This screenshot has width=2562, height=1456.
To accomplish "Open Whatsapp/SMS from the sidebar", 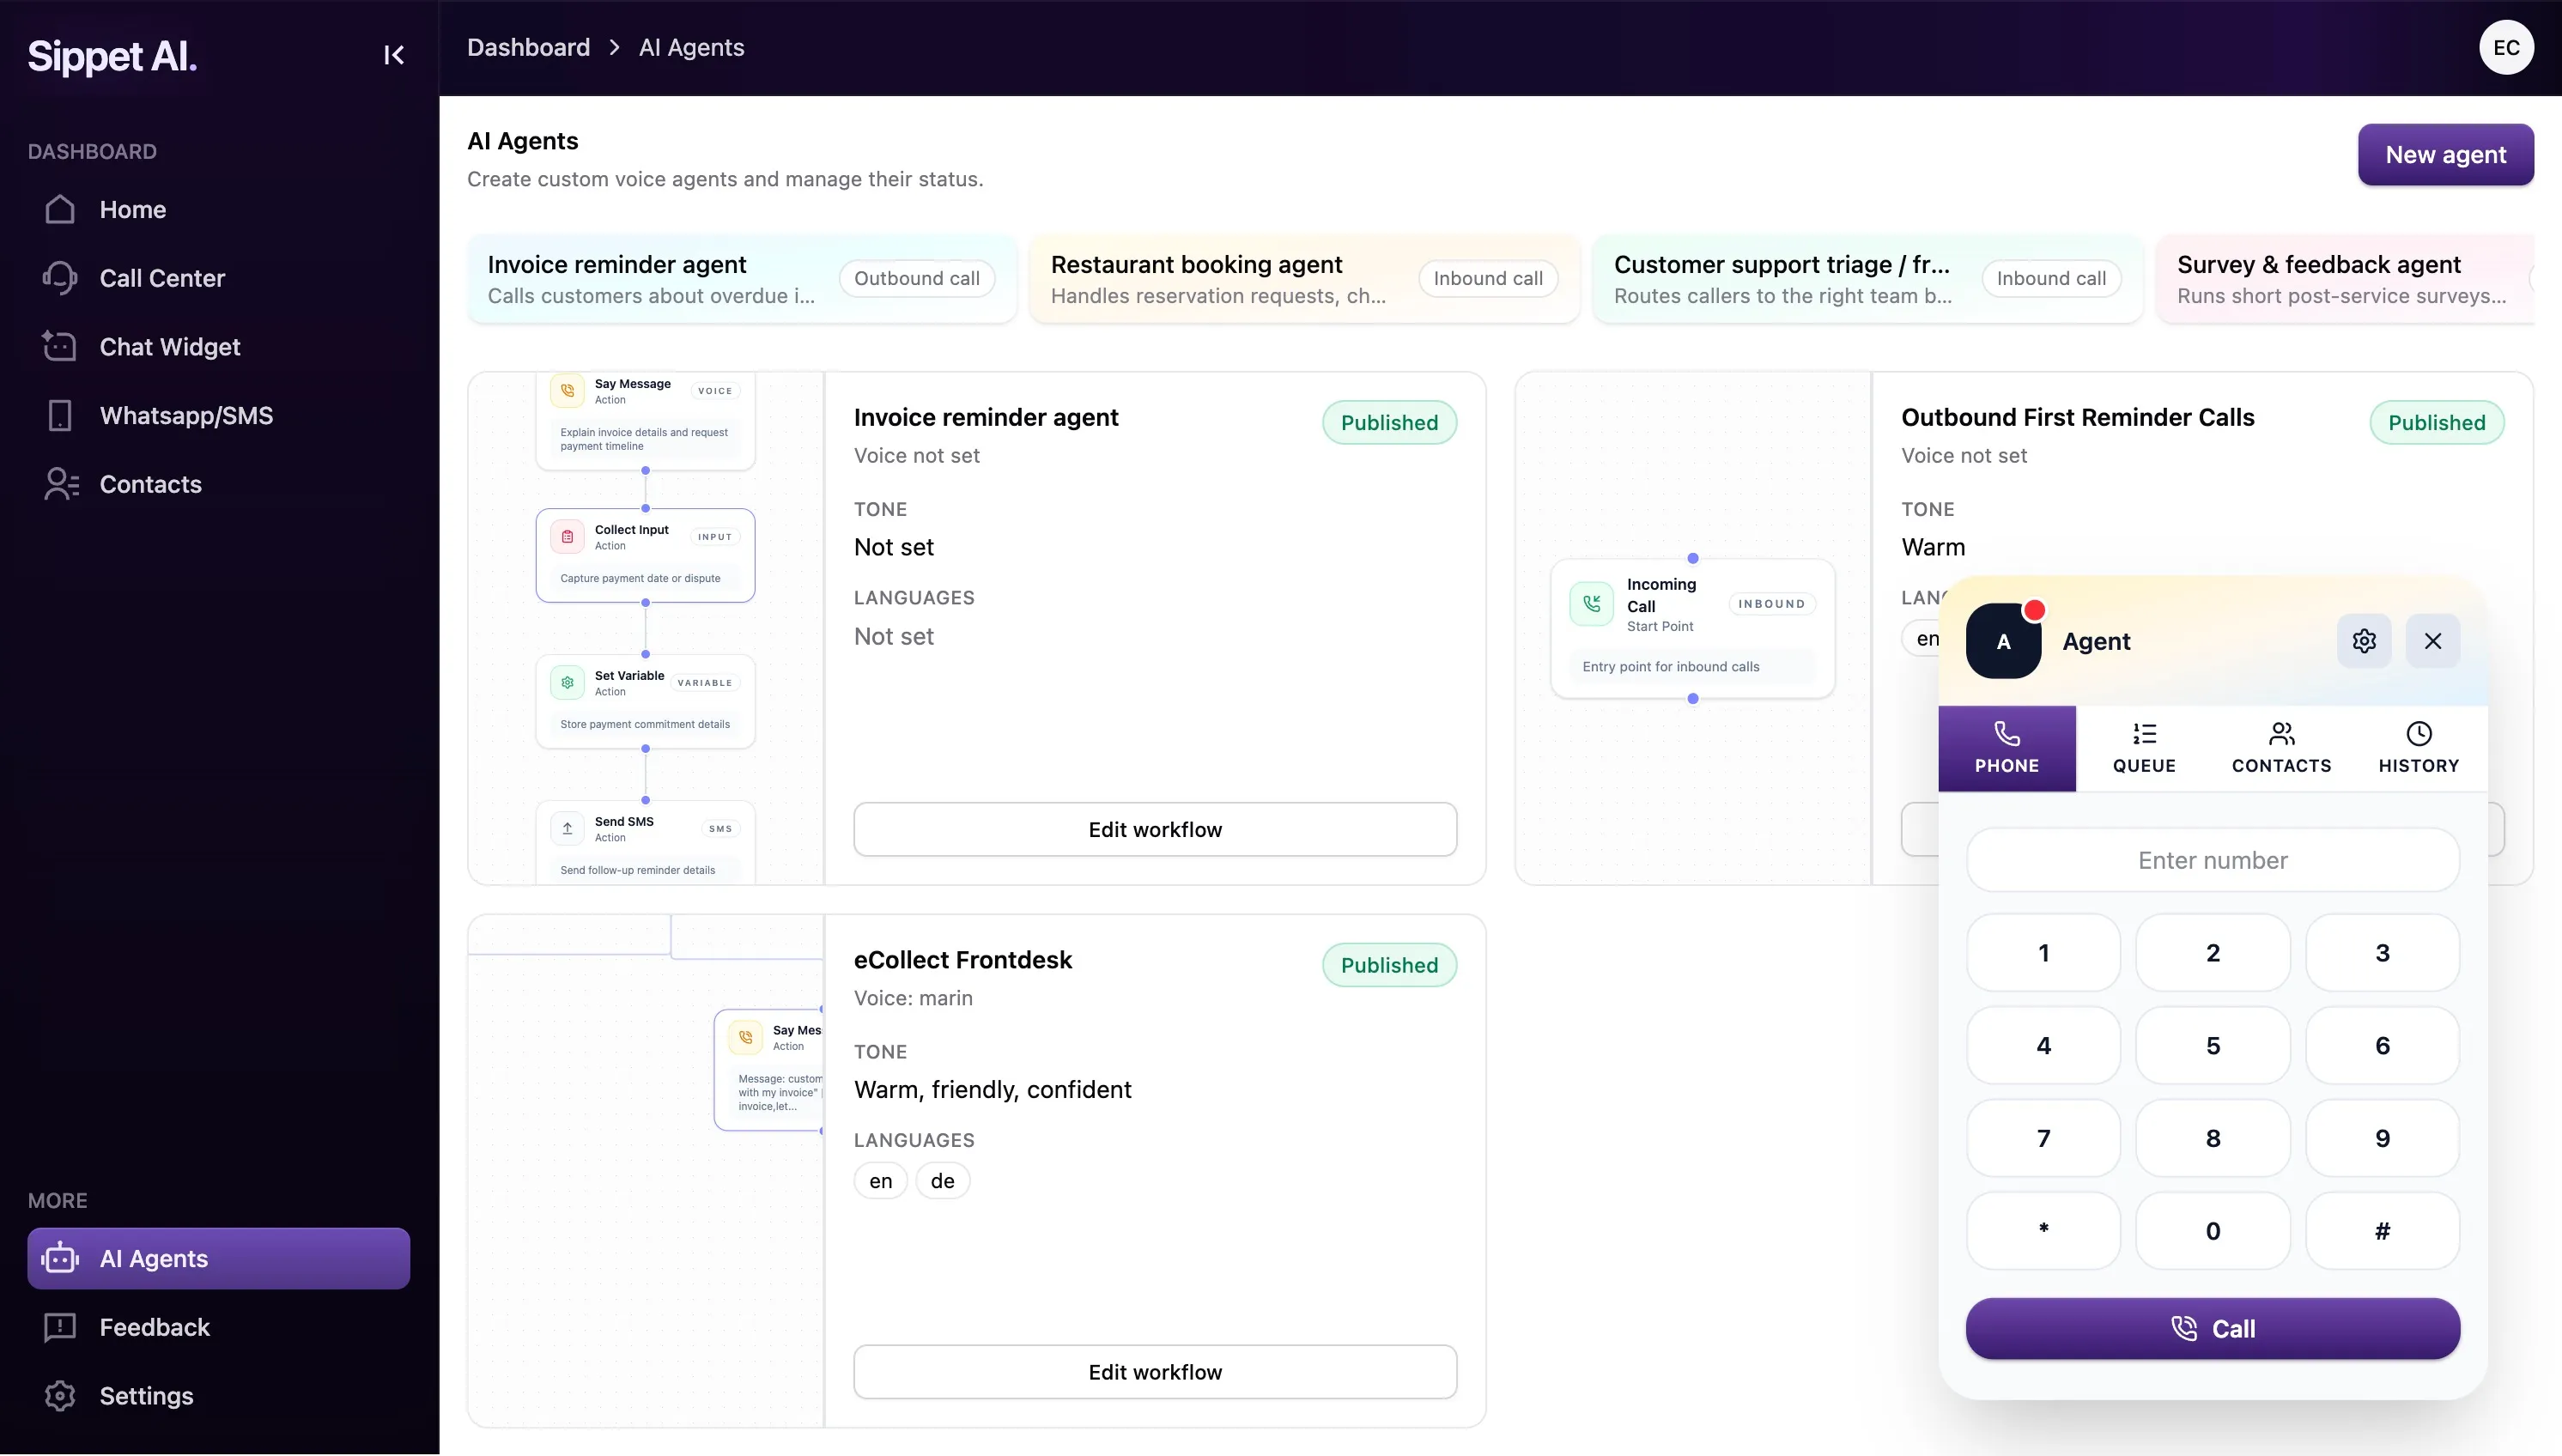I will (185, 415).
